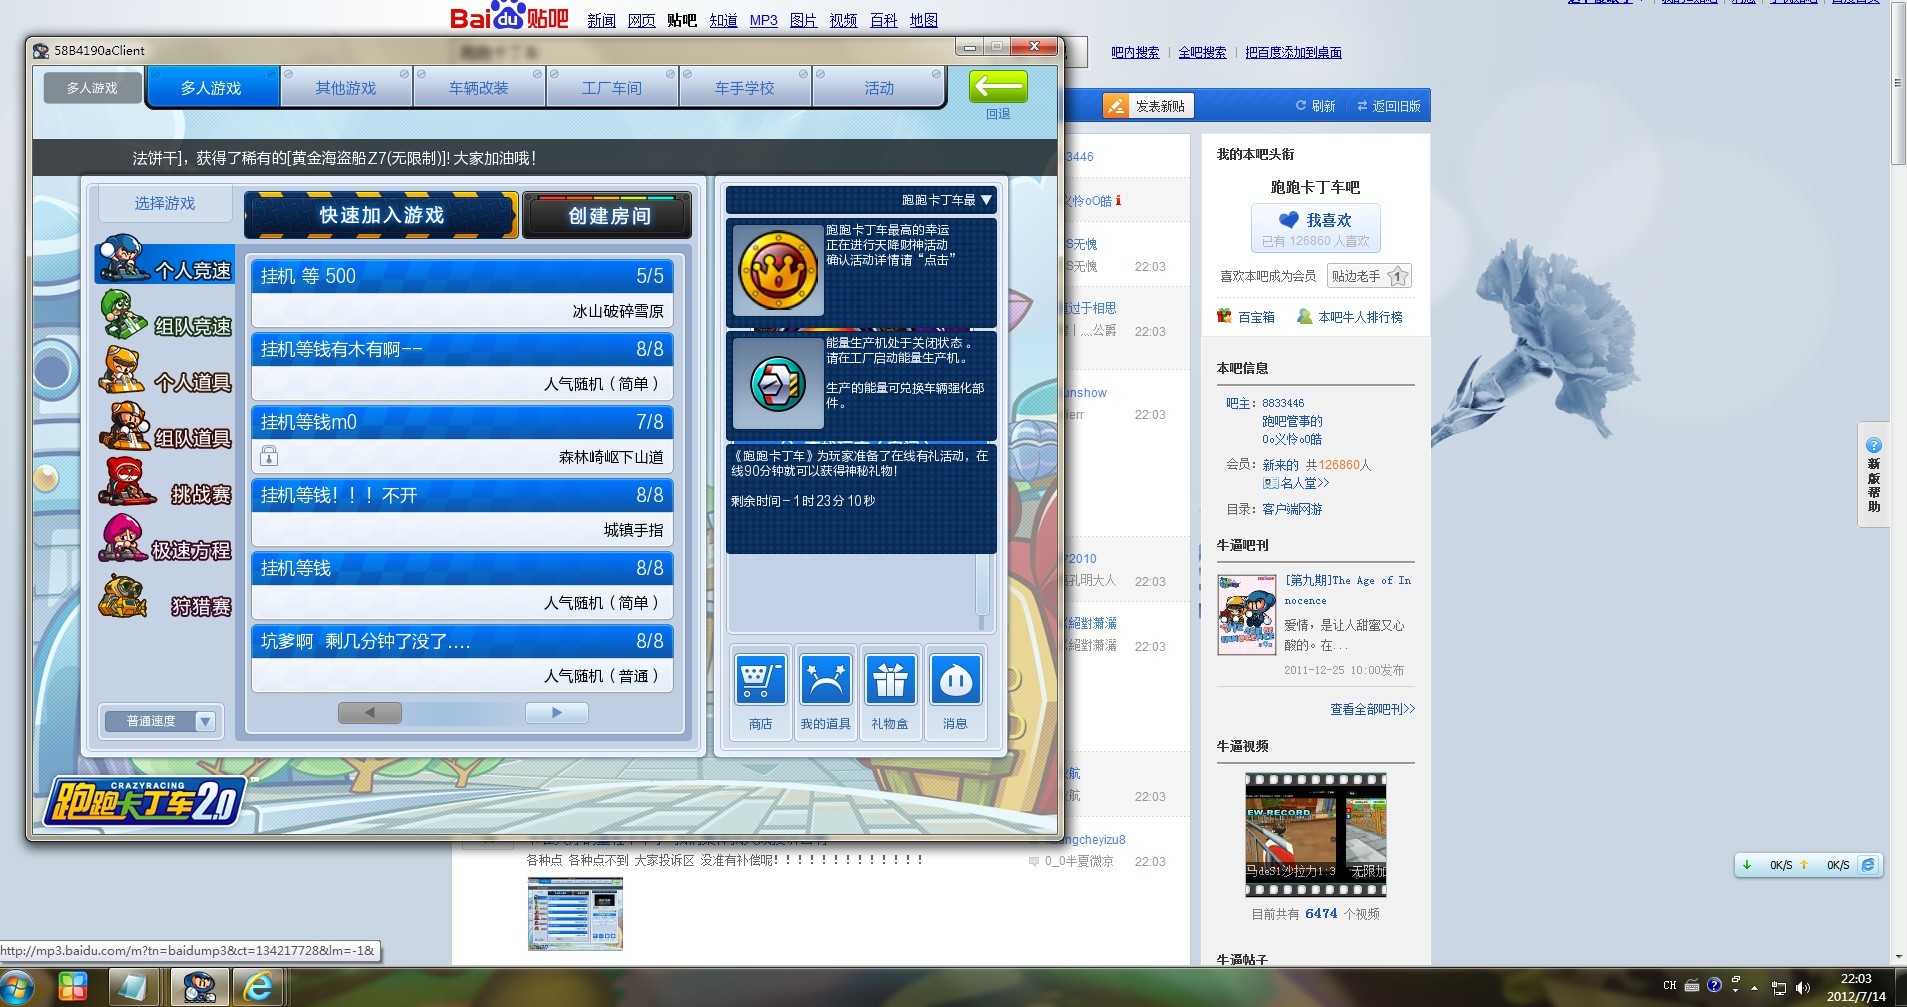Click the 百宝箱 treasure box icon
Image resolution: width=1907 pixels, height=1007 pixels.
(x=1224, y=317)
